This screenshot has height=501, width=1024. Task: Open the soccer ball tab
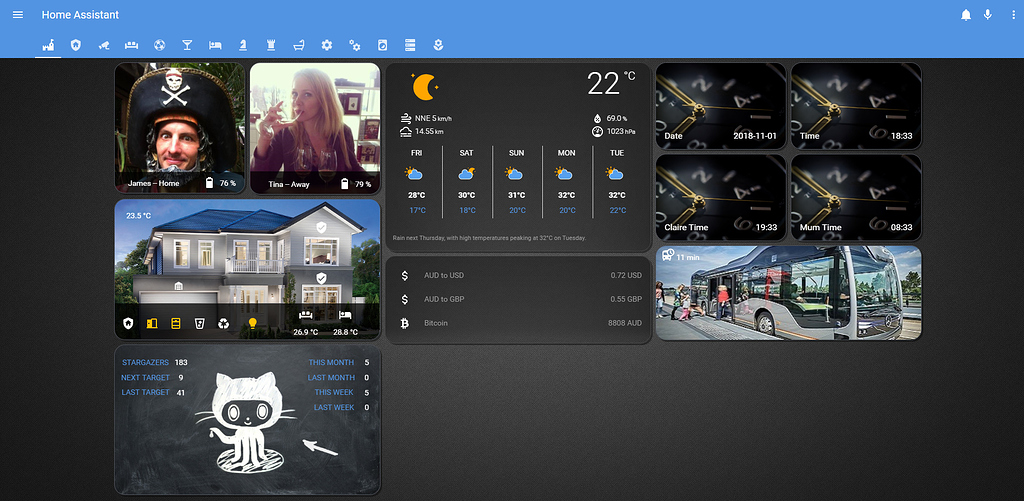point(159,45)
